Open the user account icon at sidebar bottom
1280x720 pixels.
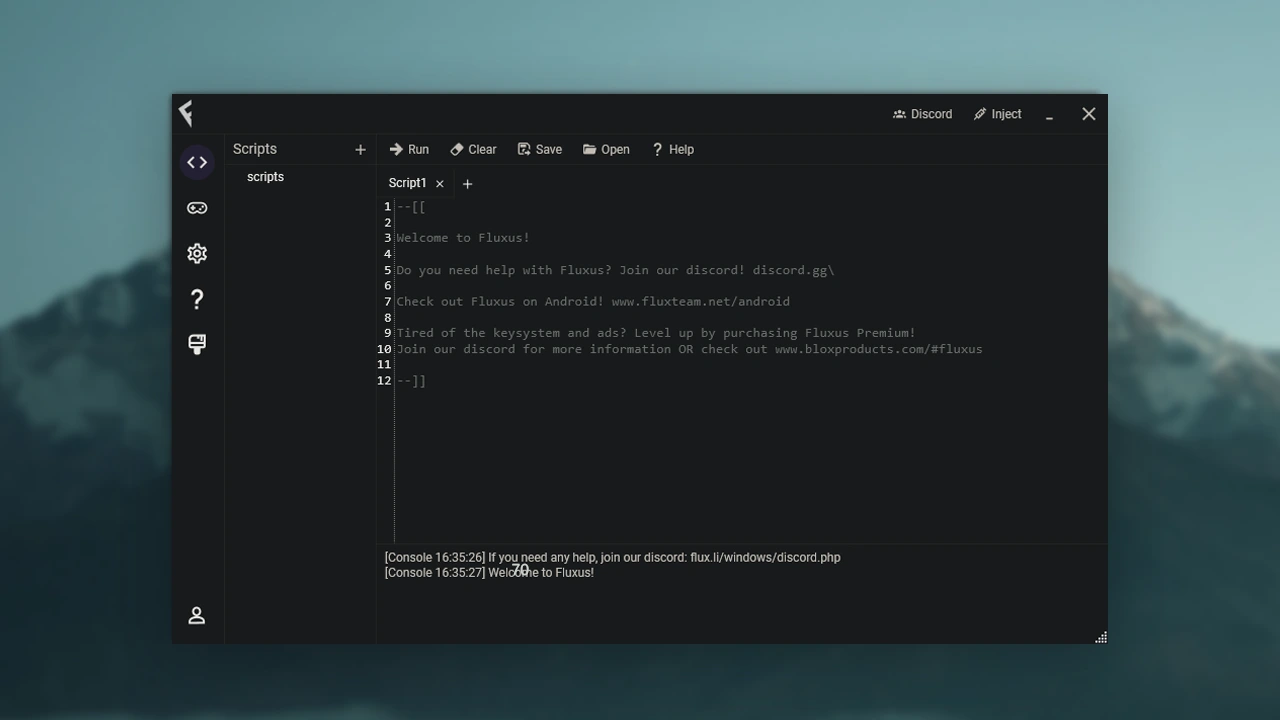point(197,615)
